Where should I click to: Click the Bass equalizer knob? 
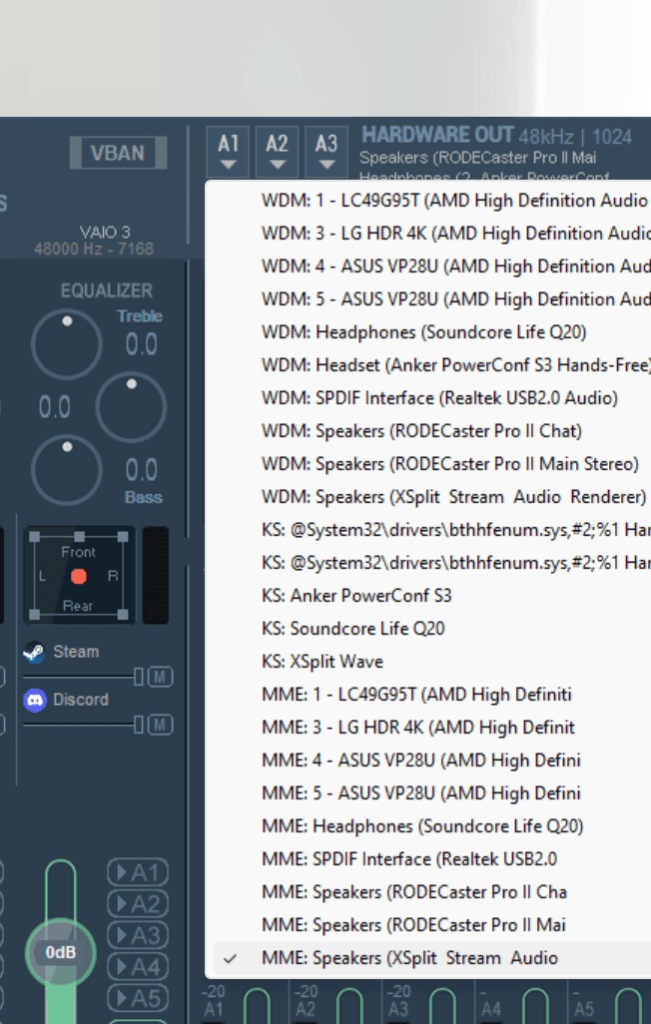(67, 470)
